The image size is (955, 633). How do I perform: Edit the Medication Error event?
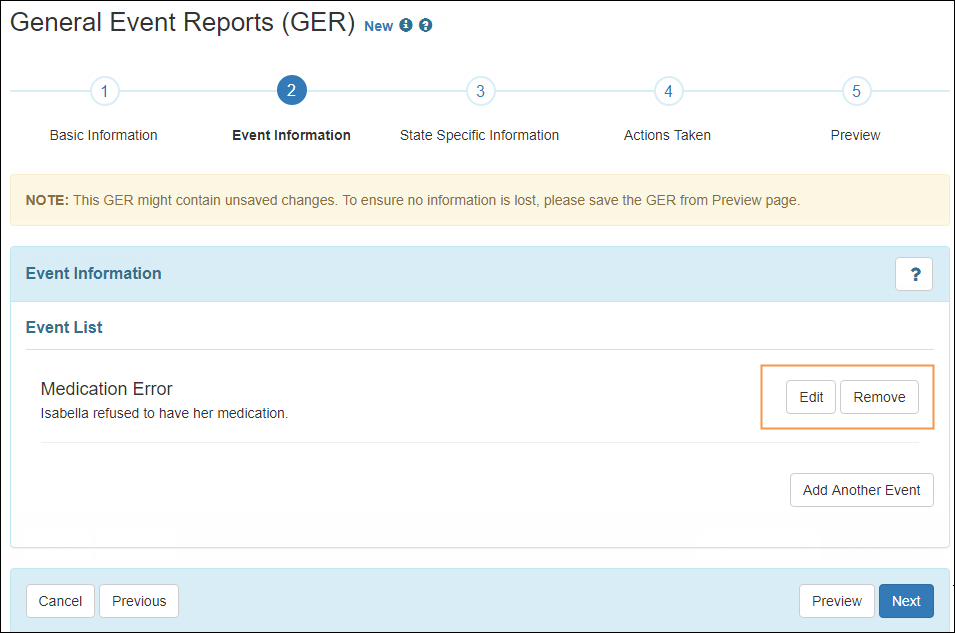tap(810, 397)
